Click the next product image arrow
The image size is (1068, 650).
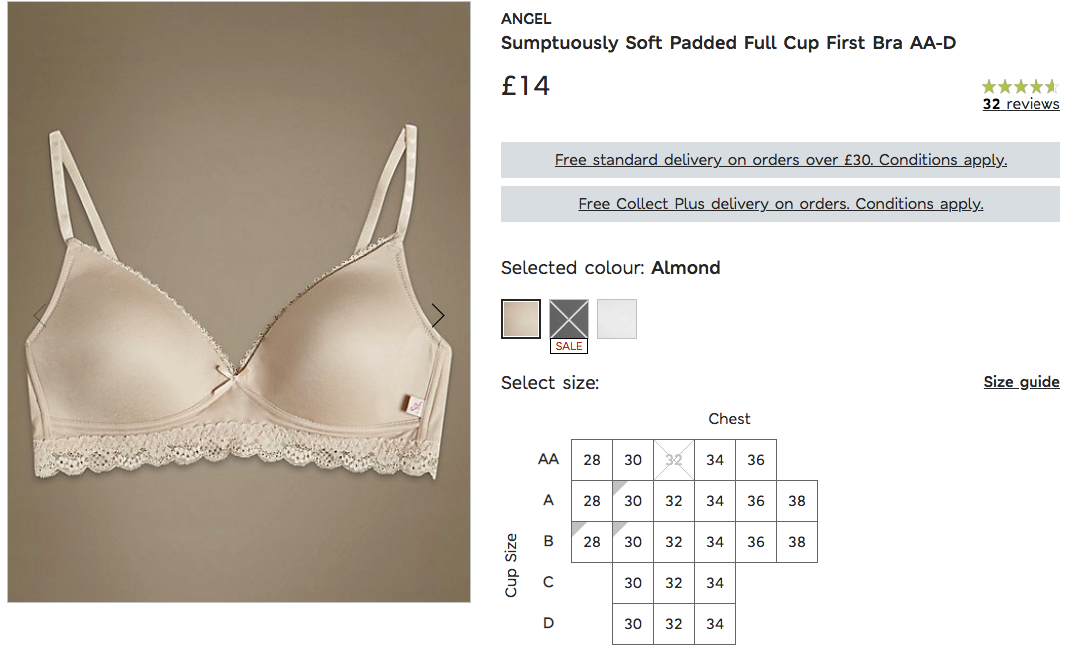(437, 315)
